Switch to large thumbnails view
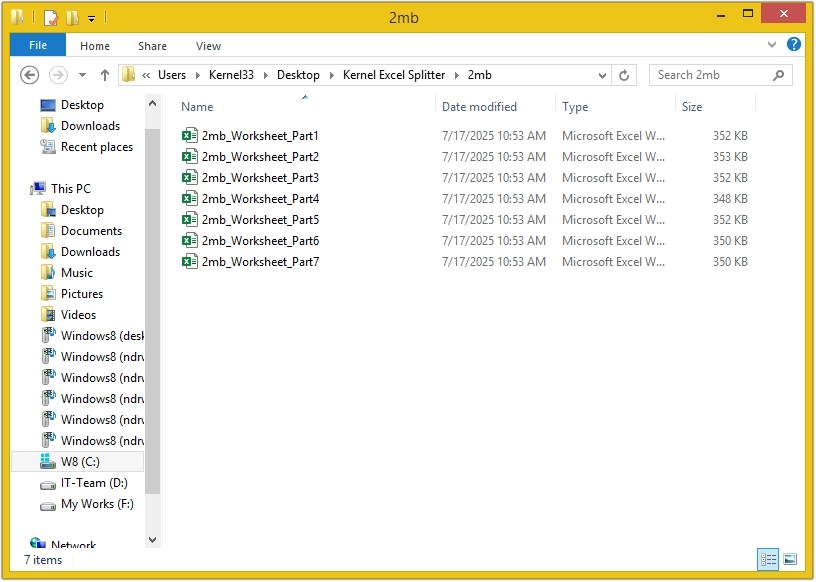Viewport: 816px width, 582px height. click(791, 560)
